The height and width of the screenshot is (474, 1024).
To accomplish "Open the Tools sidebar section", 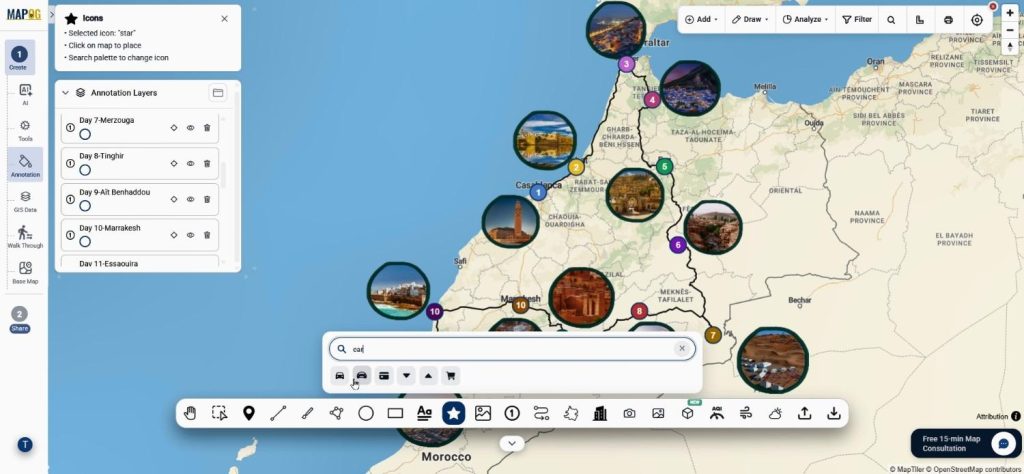I will point(25,130).
